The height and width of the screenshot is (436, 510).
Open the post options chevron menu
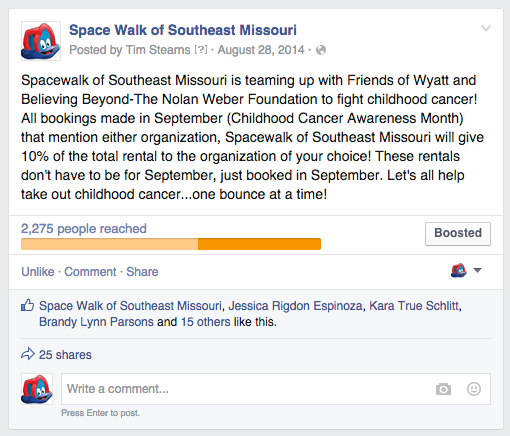tap(486, 28)
